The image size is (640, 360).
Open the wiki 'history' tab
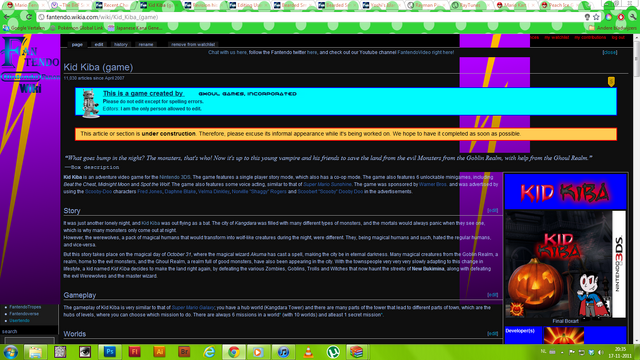pyautogui.click(x=121, y=44)
